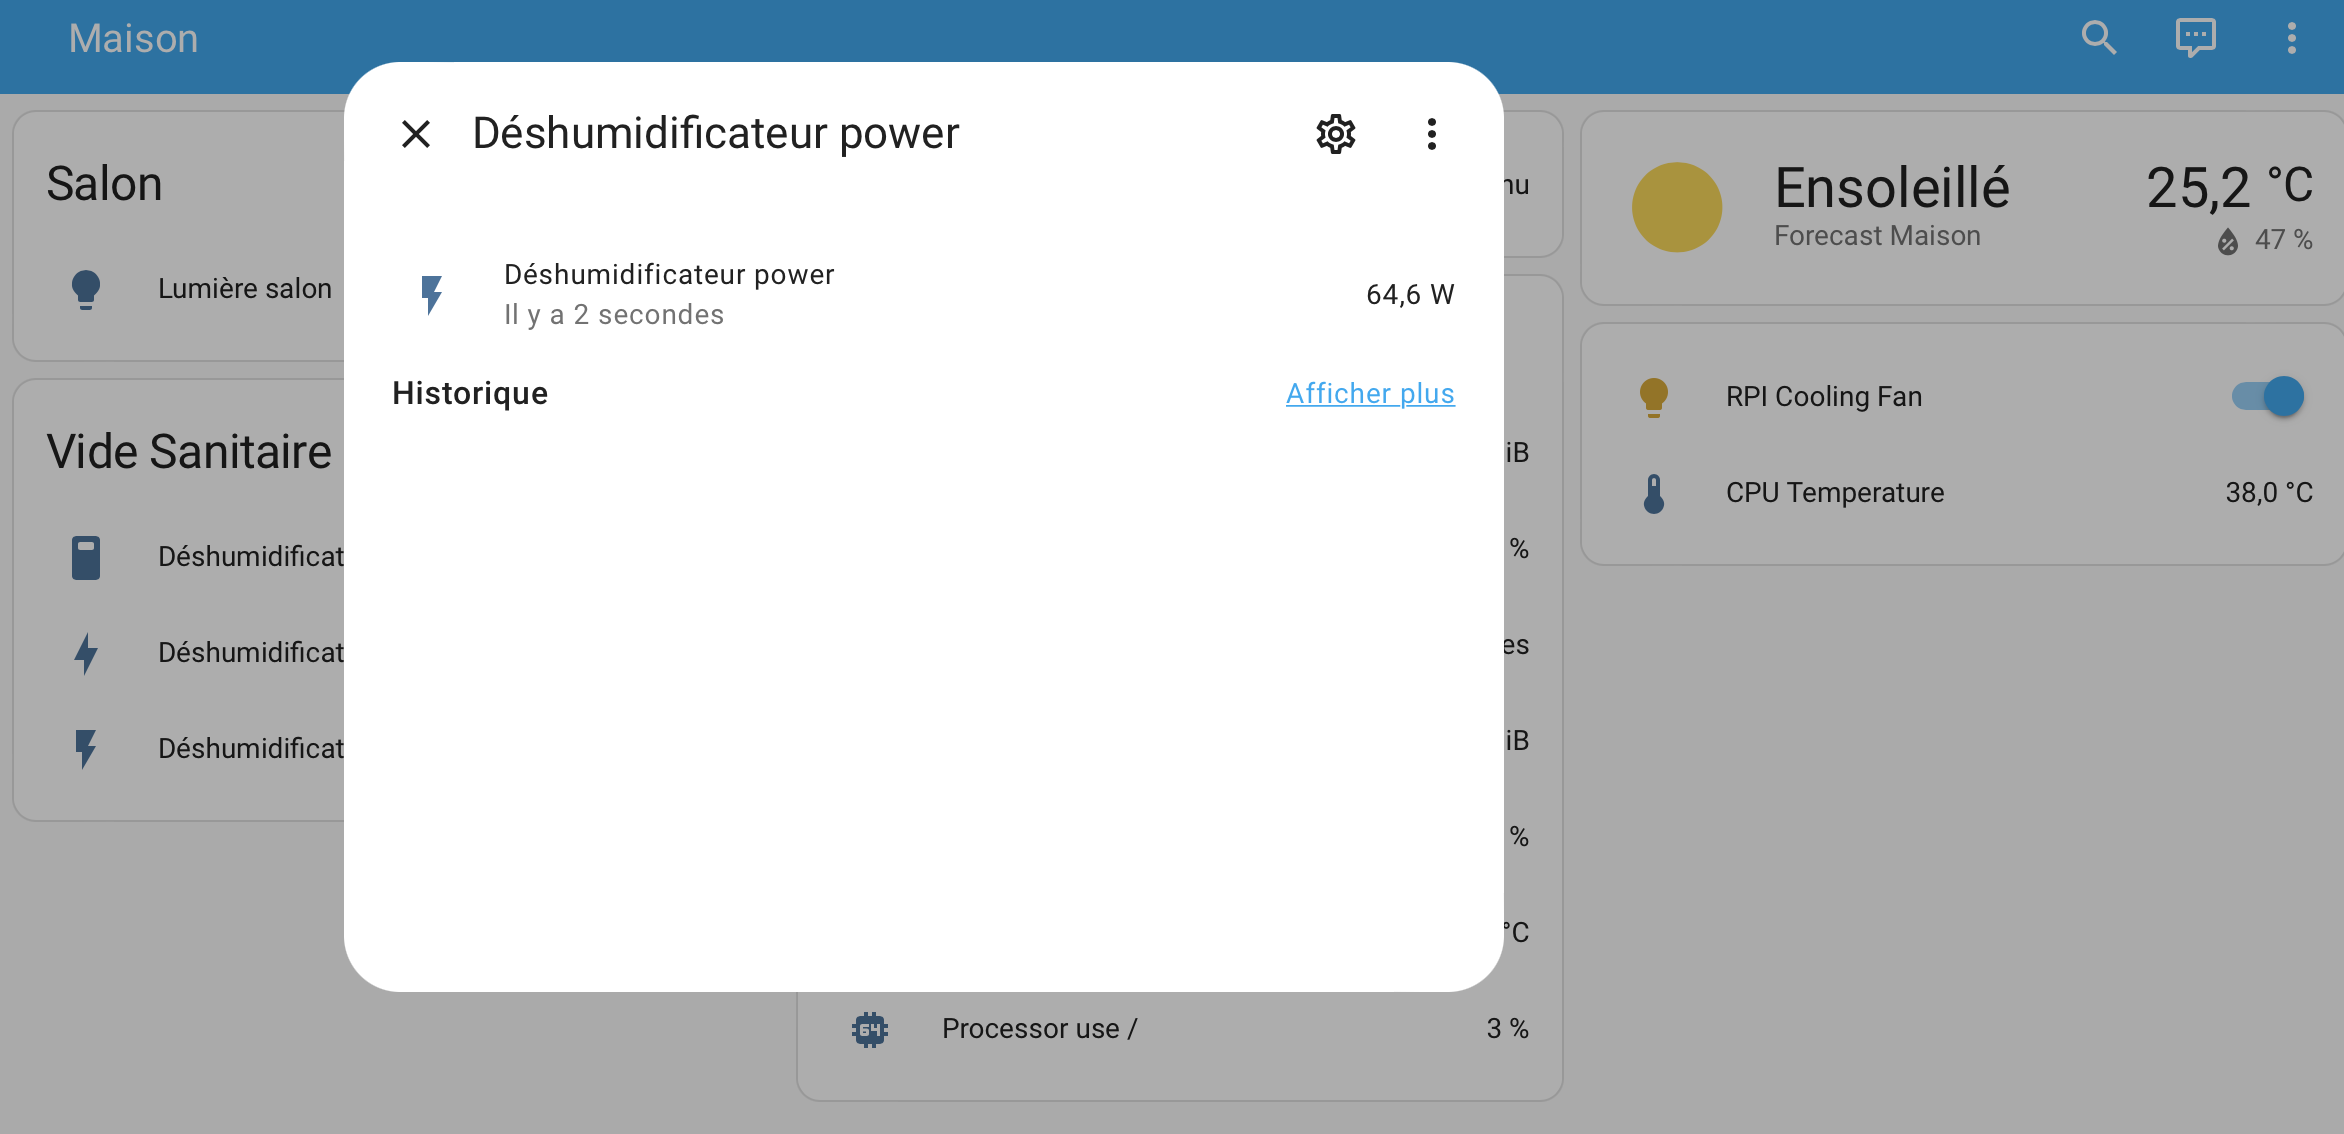Click the lightning bolt icon in dialog
Image resolution: width=2344 pixels, height=1134 pixels.
click(431, 295)
